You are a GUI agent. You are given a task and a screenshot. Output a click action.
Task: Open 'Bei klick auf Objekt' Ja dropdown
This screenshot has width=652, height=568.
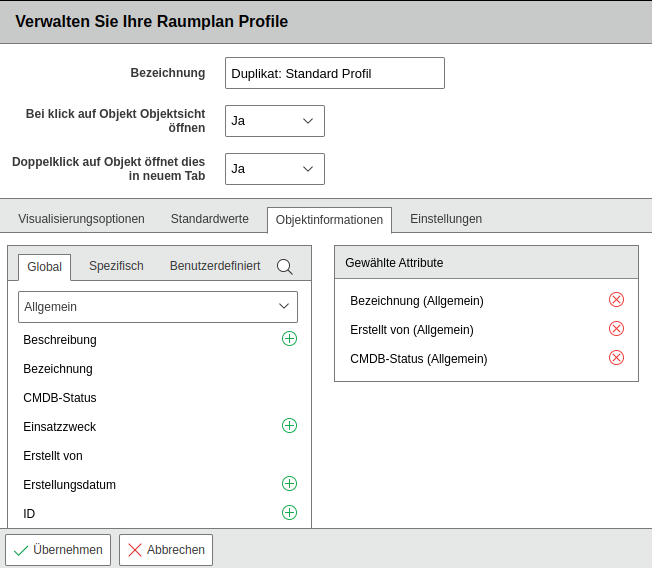pos(275,121)
